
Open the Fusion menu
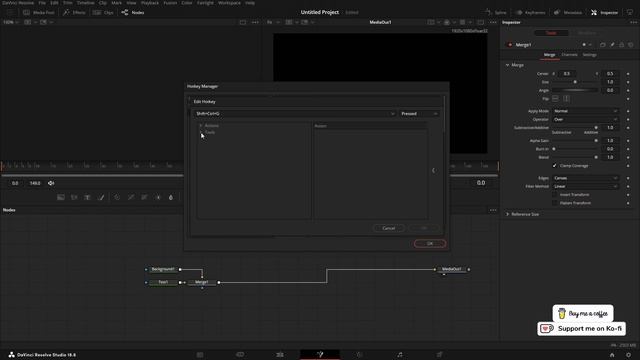[x=170, y=3]
